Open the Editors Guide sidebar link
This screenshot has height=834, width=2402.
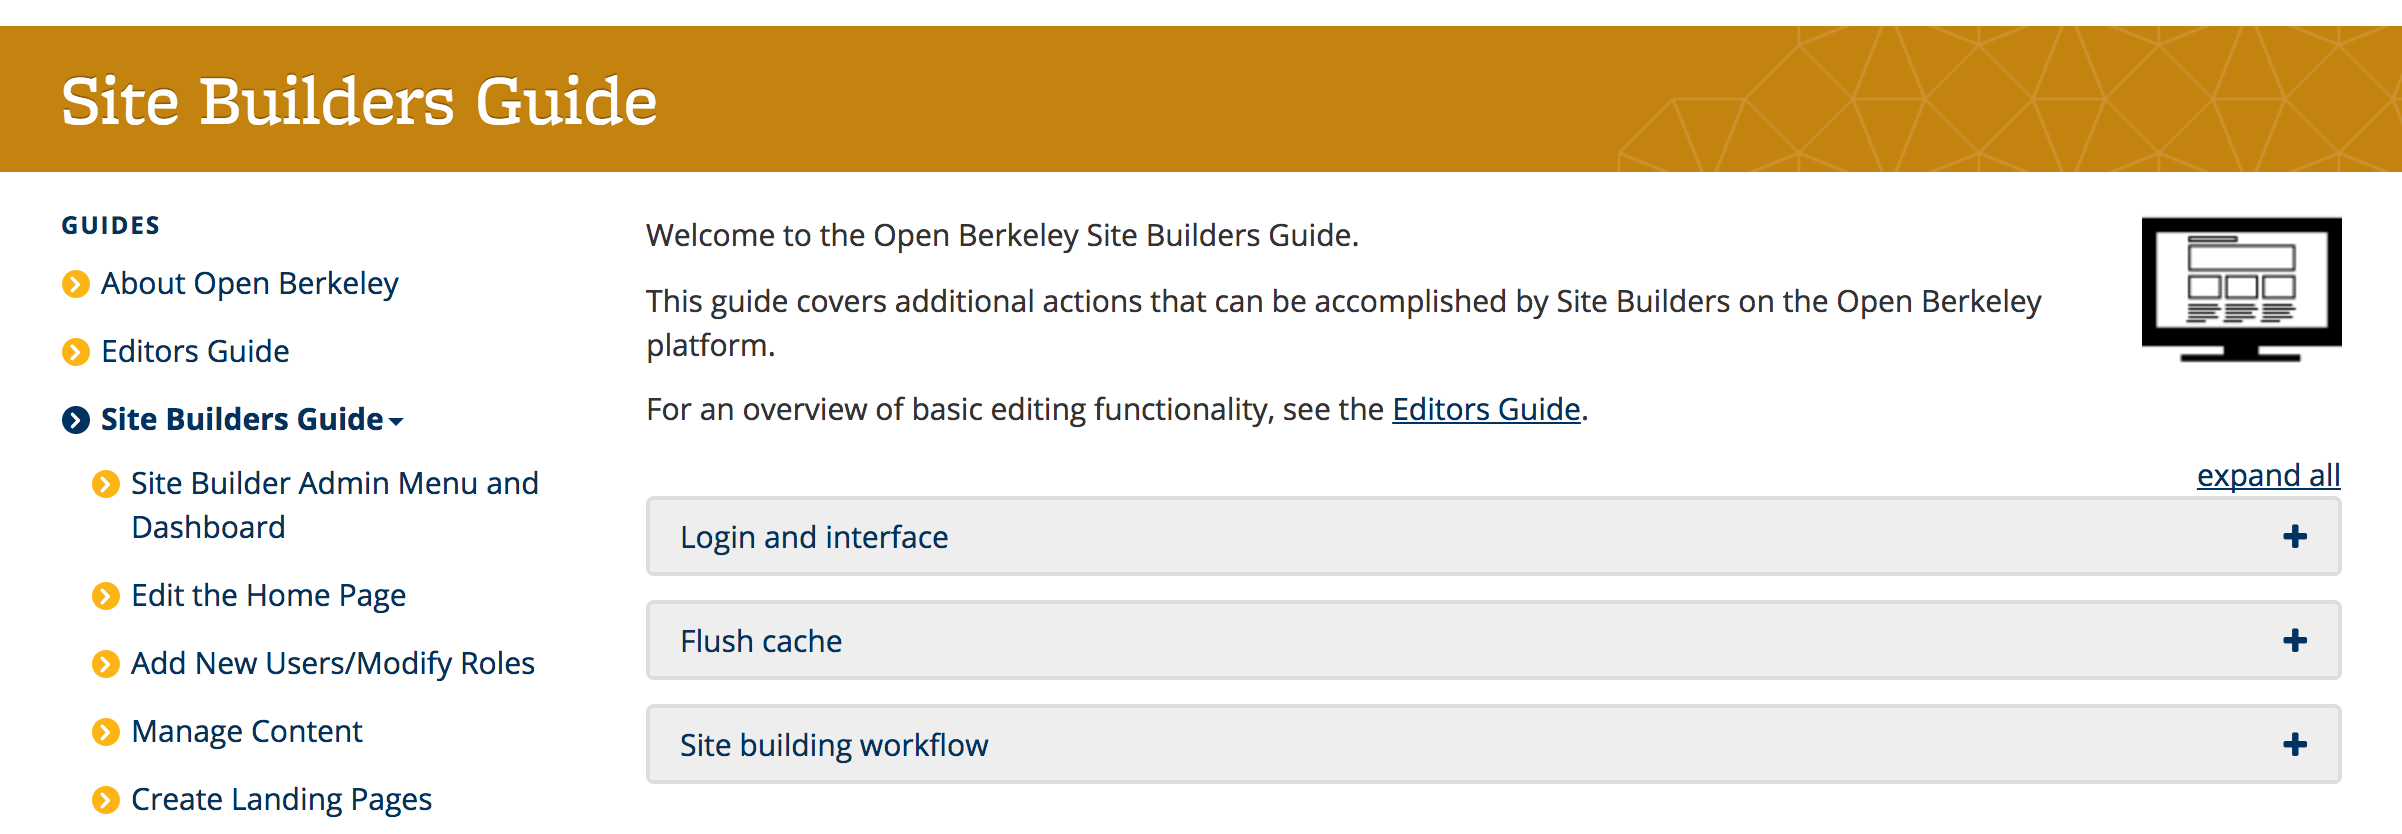pyautogui.click(x=195, y=352)
